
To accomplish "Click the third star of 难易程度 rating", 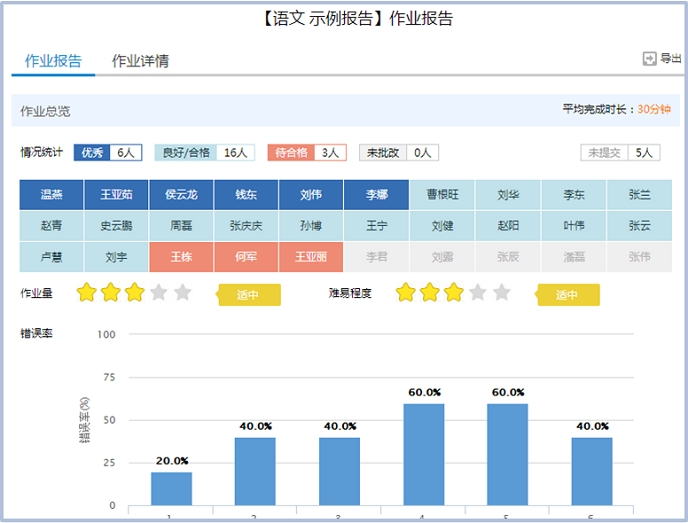I will pyautogui.click(x=453, y=293).
